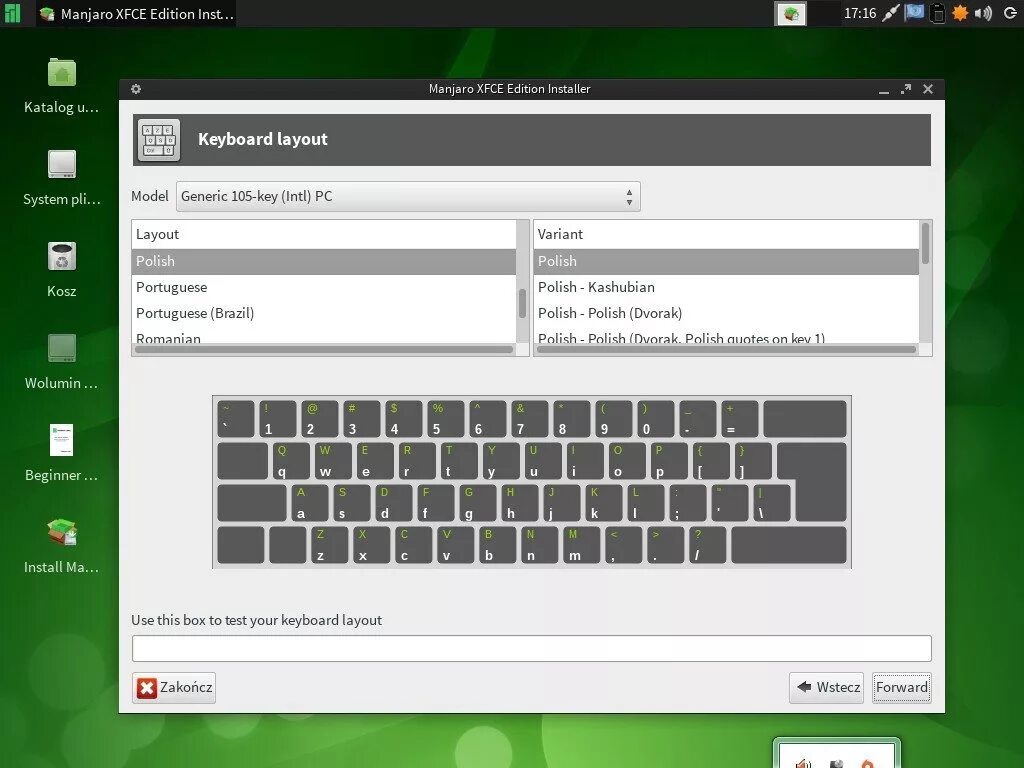Viewport: 1024px width, 768px height.
Task: Select Romanian in the Layout list
Action: click(x=323, y=337)
